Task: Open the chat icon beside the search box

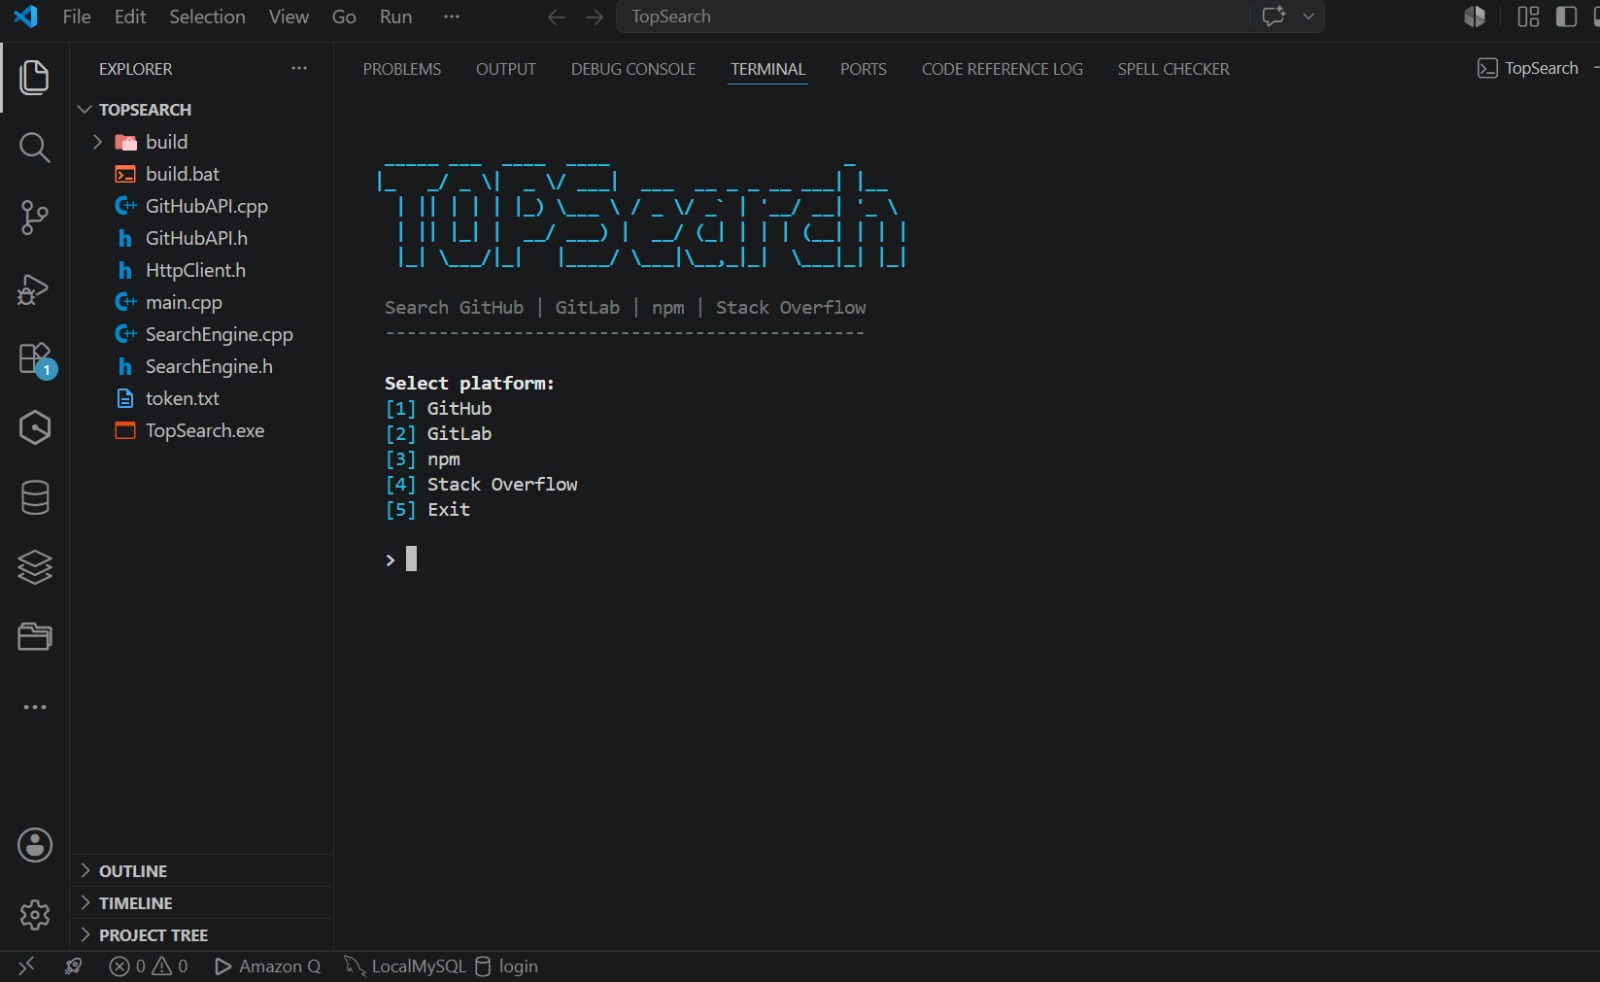Action: [x=1274, y=16]
